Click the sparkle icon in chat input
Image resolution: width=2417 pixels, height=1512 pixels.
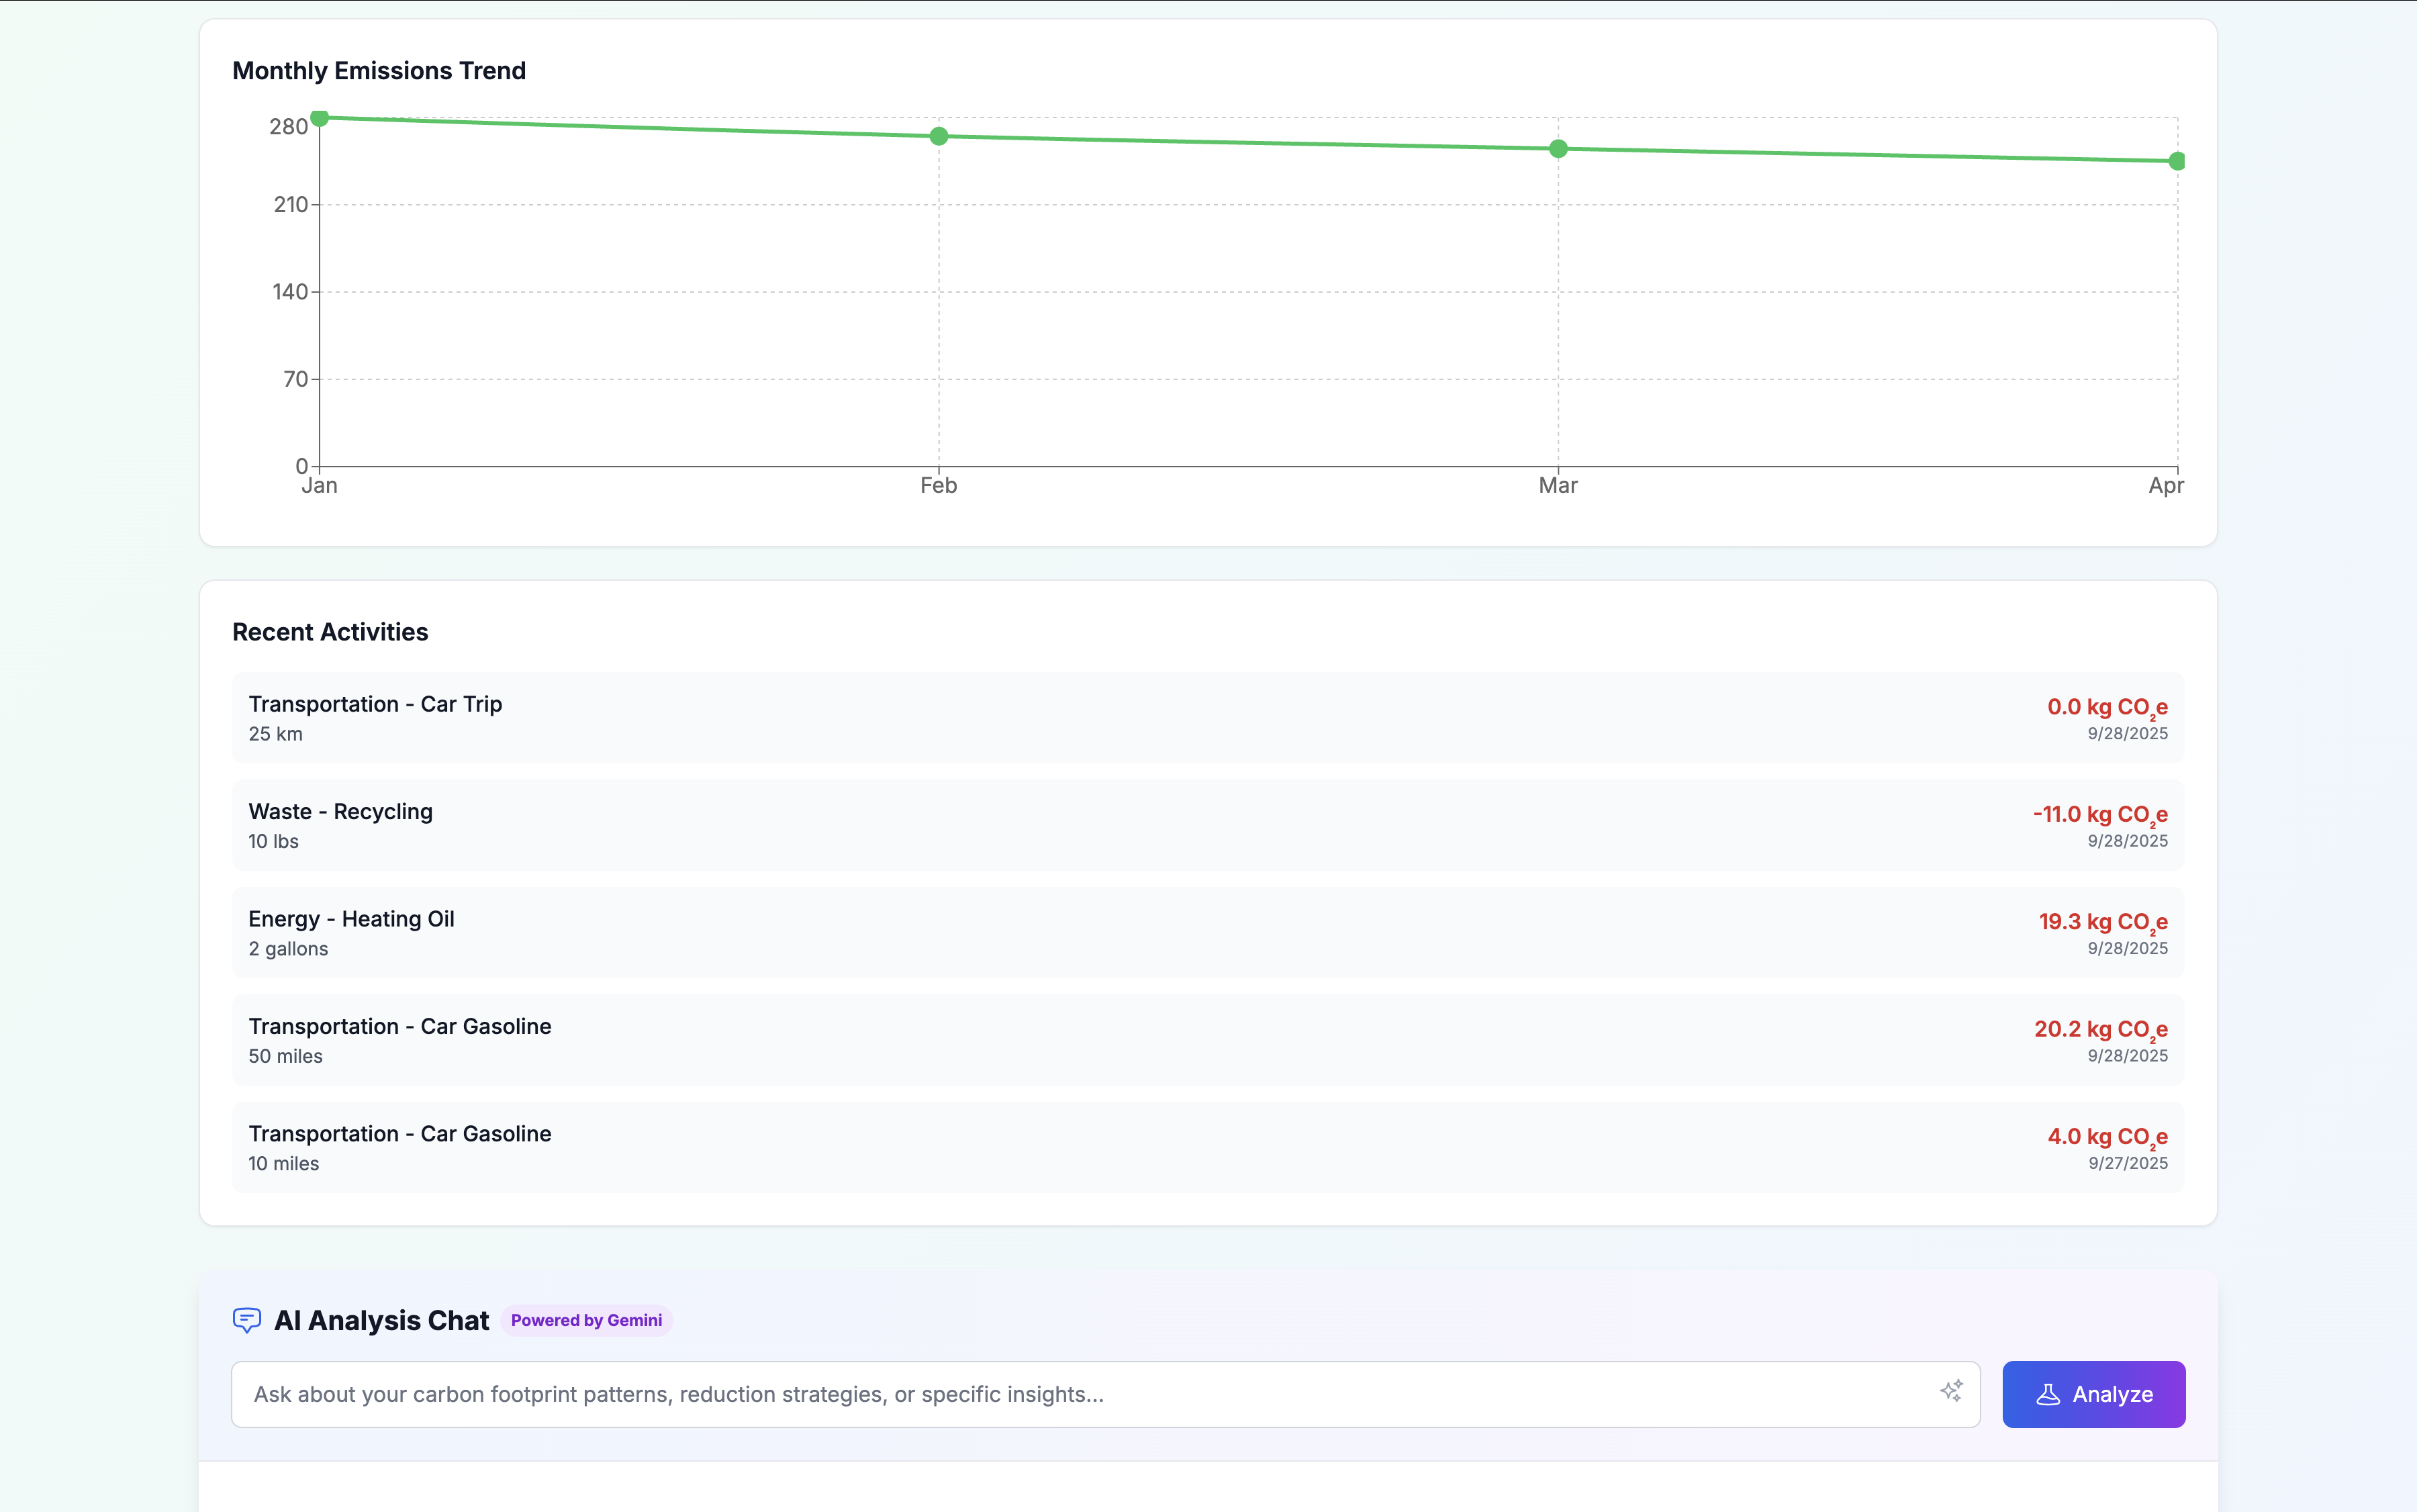(x=1951, y=1391)
